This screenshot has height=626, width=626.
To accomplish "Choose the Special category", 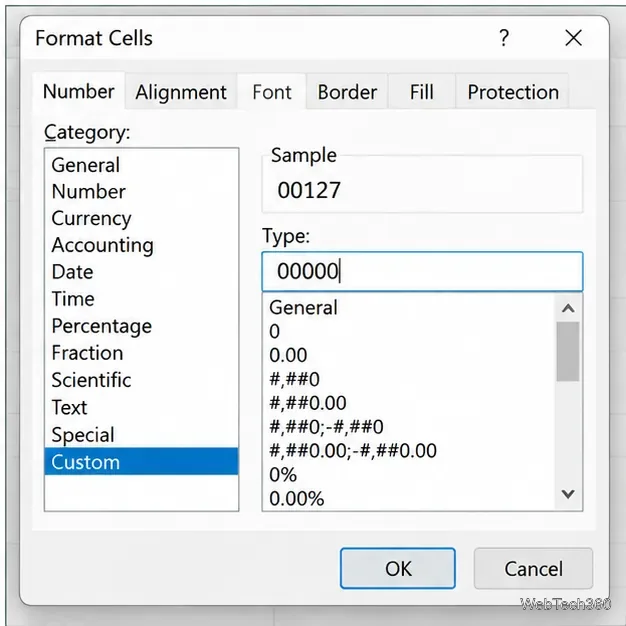I will [141, 434].
